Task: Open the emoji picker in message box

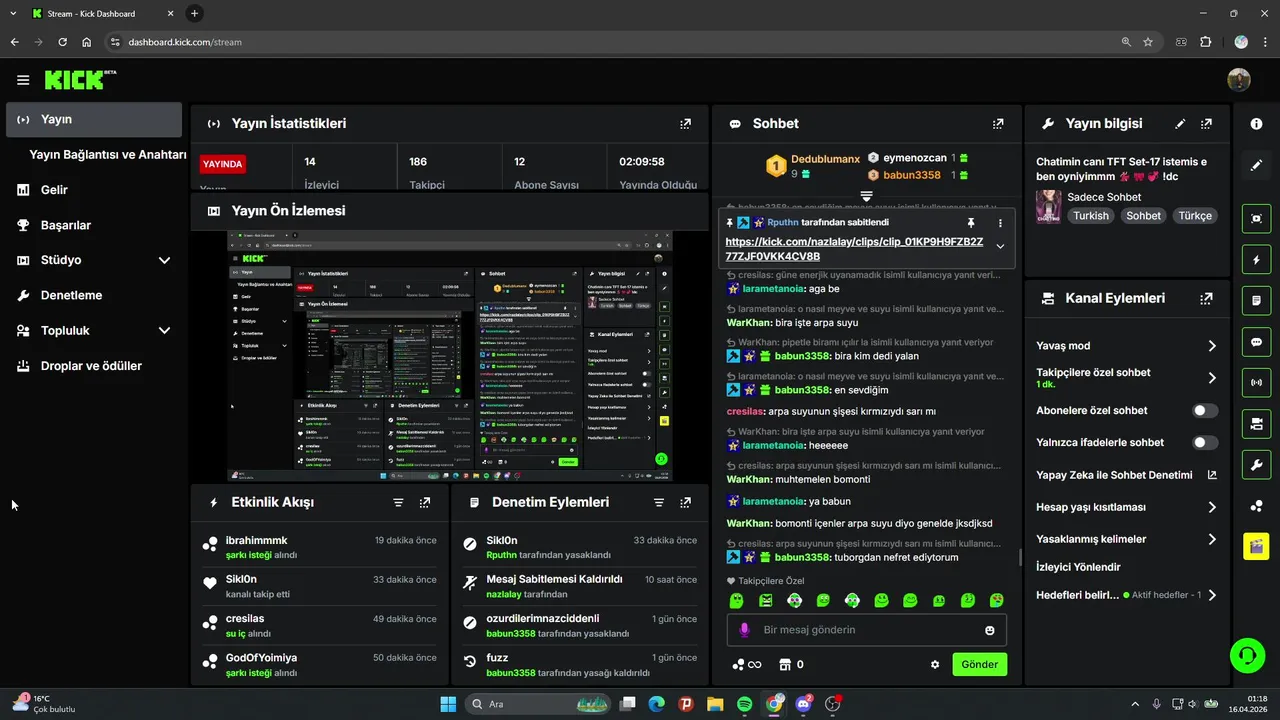Action: coord(990,631)
